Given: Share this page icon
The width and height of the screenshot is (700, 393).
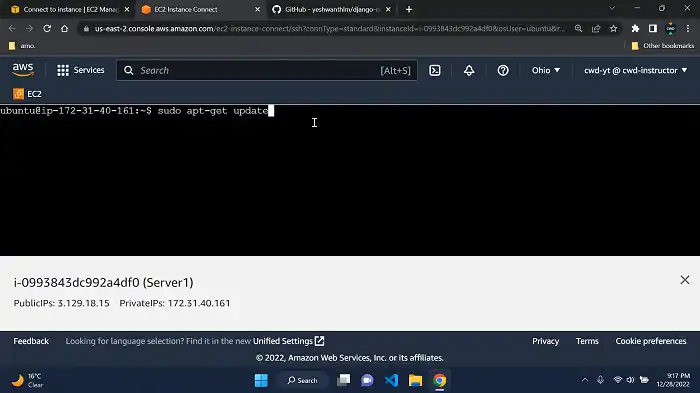Looking at the screenshot, I should (x=596, y=29).
